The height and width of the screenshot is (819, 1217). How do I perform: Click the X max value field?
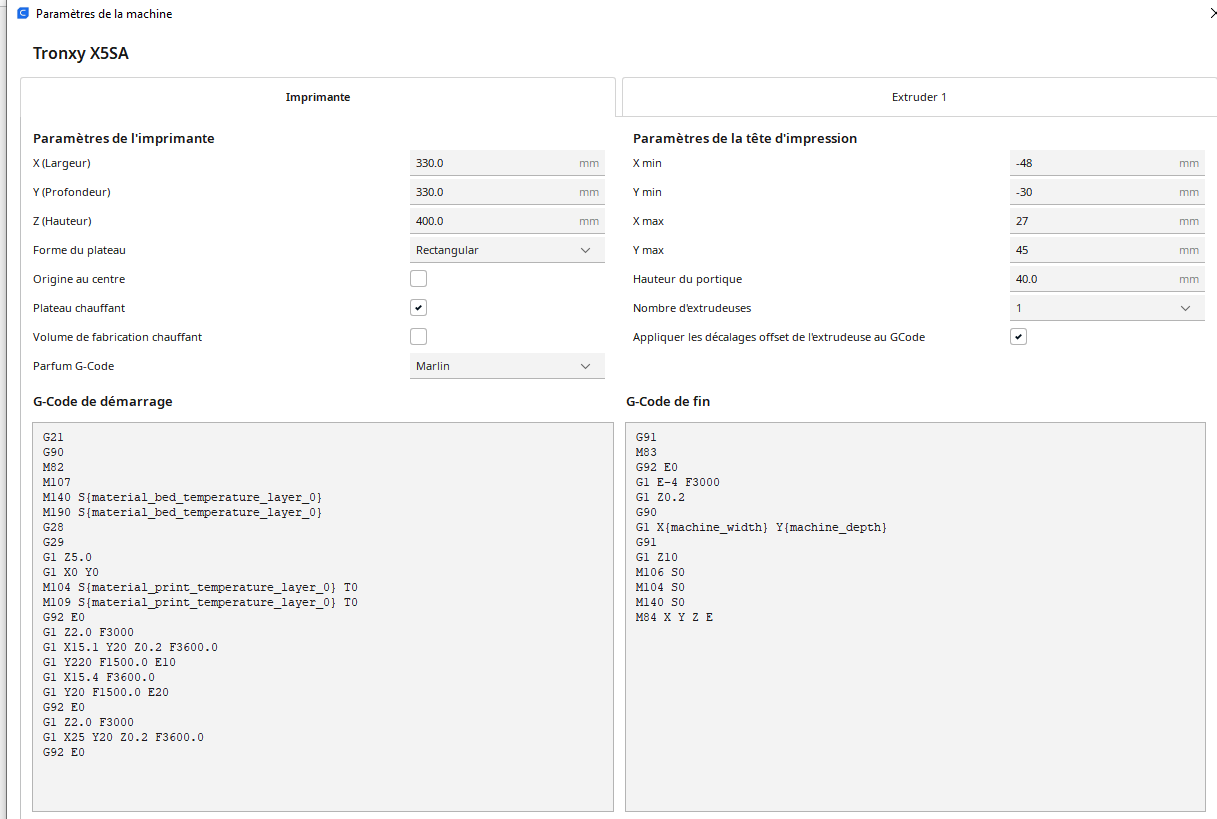click(1107, 221)
